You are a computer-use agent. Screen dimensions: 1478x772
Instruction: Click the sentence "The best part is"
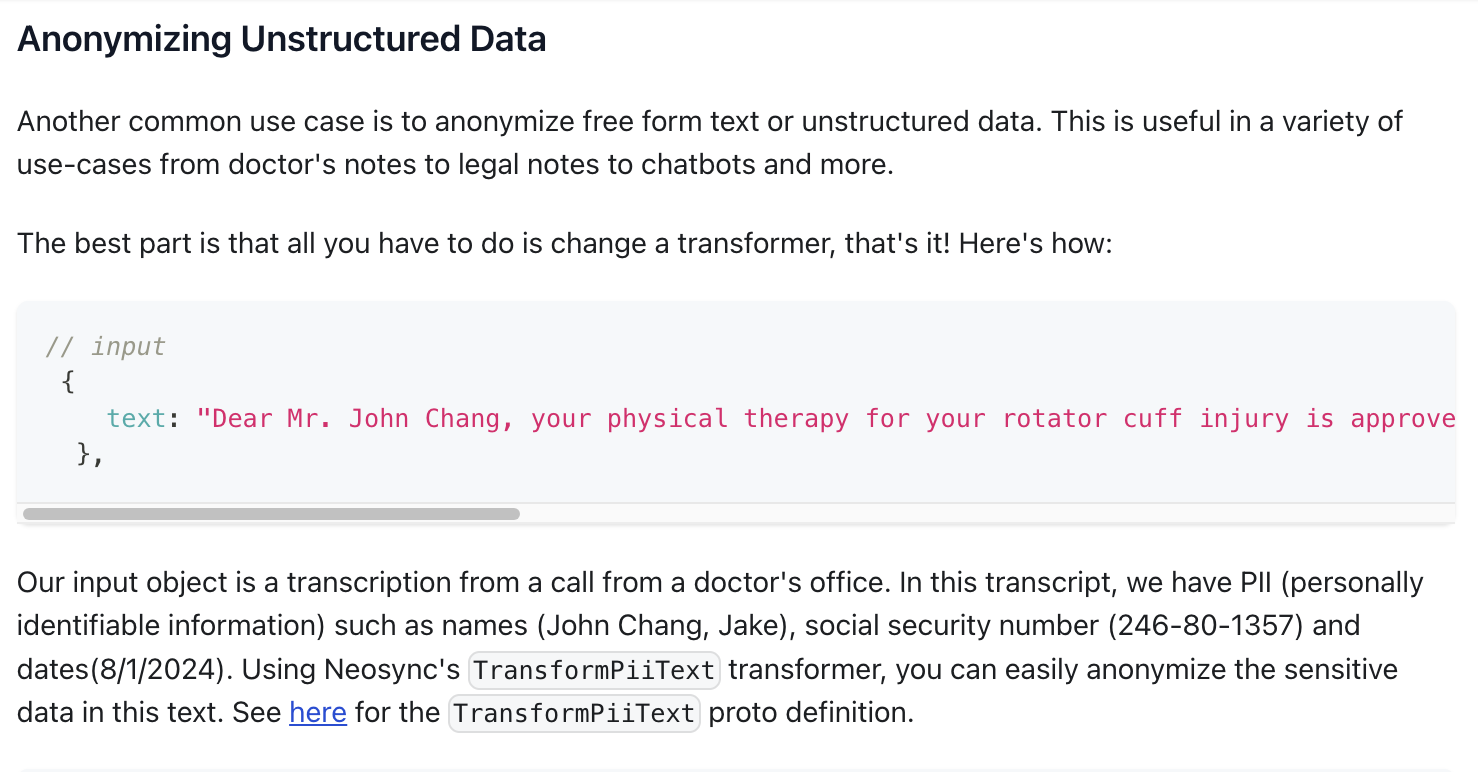click(565, 243)
